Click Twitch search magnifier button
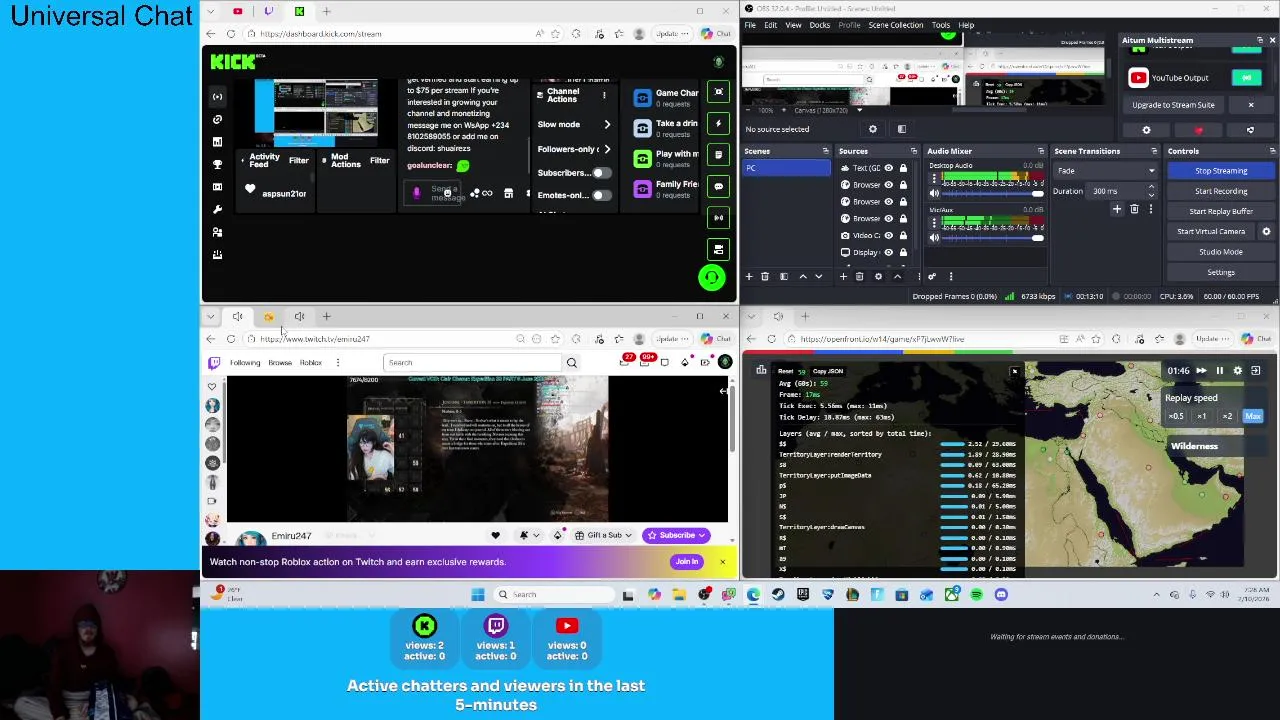The height and width of the screenshot is (720, 1280). (x=572, y=363)
